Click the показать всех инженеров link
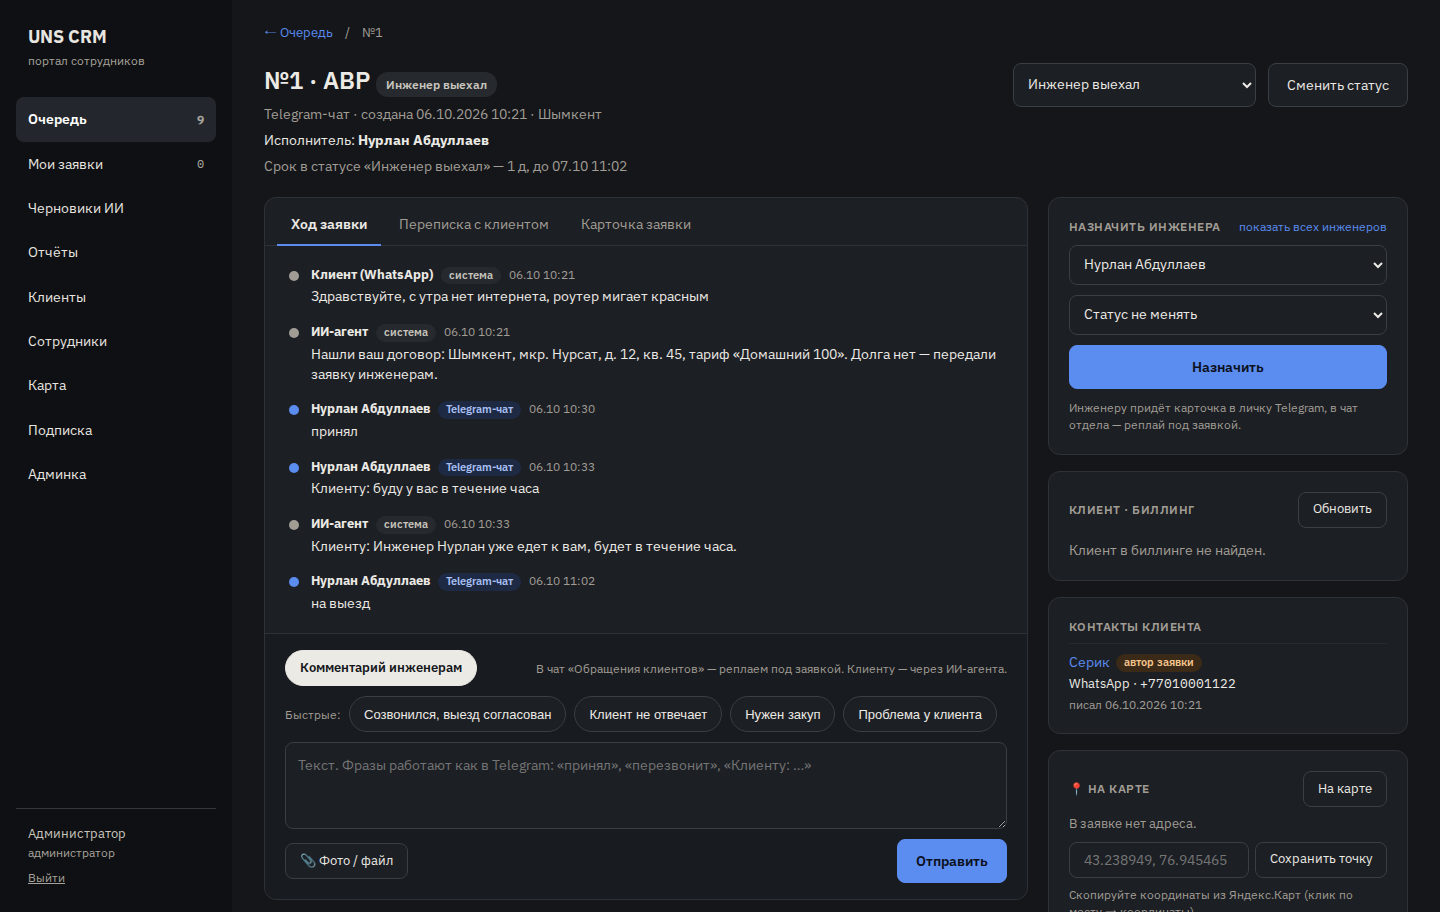Image resolution: width=1440 pixels, height=912 pixels. pyautogui.click(x=1313, y=227)
